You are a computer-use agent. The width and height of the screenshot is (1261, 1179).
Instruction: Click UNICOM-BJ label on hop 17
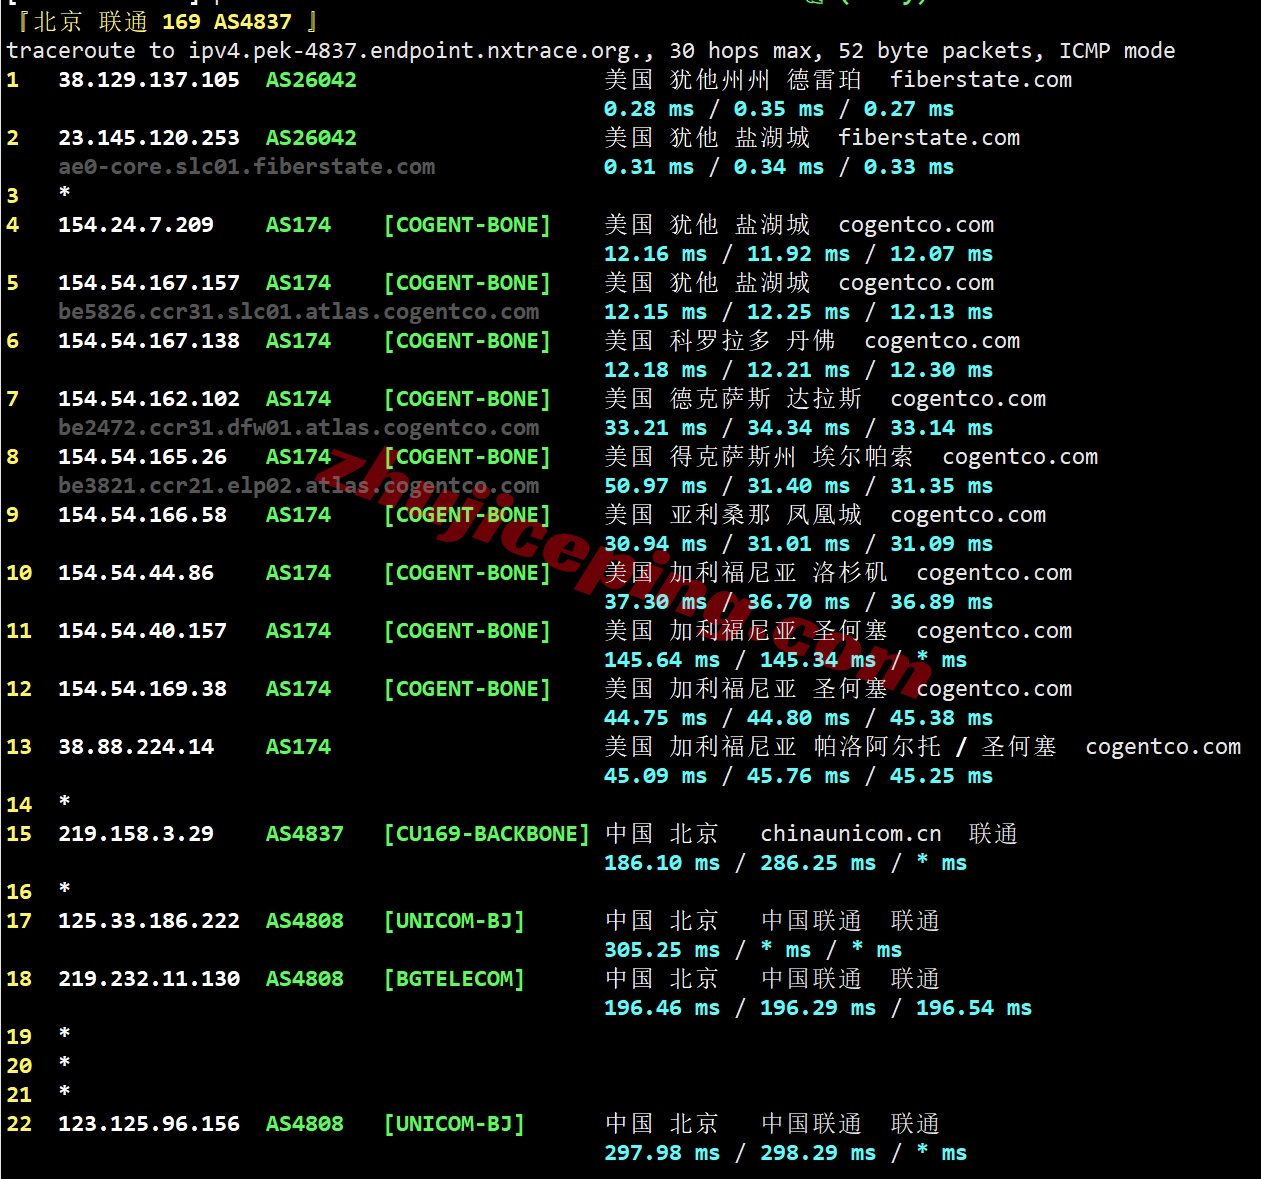454,921
